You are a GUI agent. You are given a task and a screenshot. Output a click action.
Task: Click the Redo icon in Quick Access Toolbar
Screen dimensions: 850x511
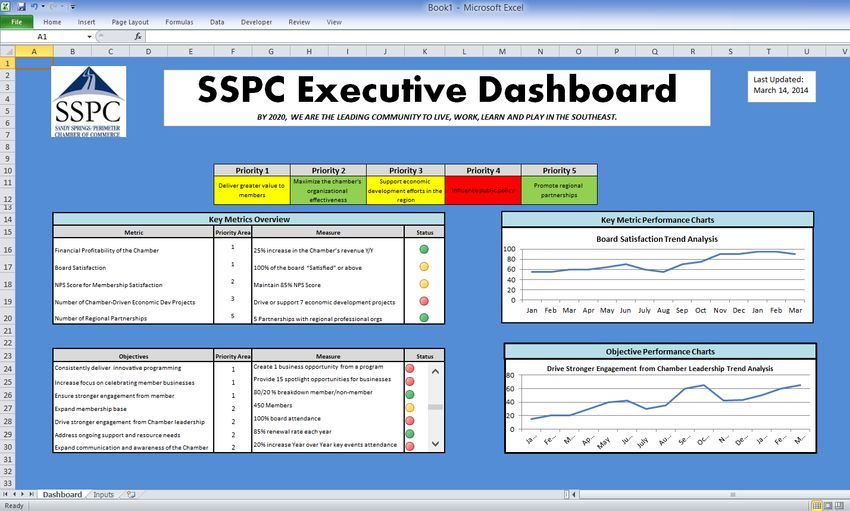click(53, 7)
